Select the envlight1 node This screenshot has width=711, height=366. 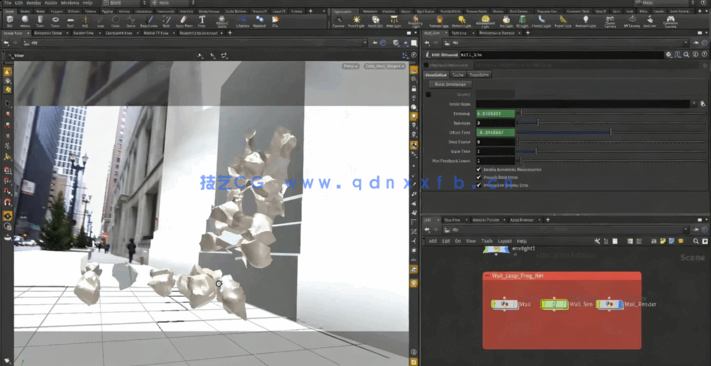(x=496, y=249)
